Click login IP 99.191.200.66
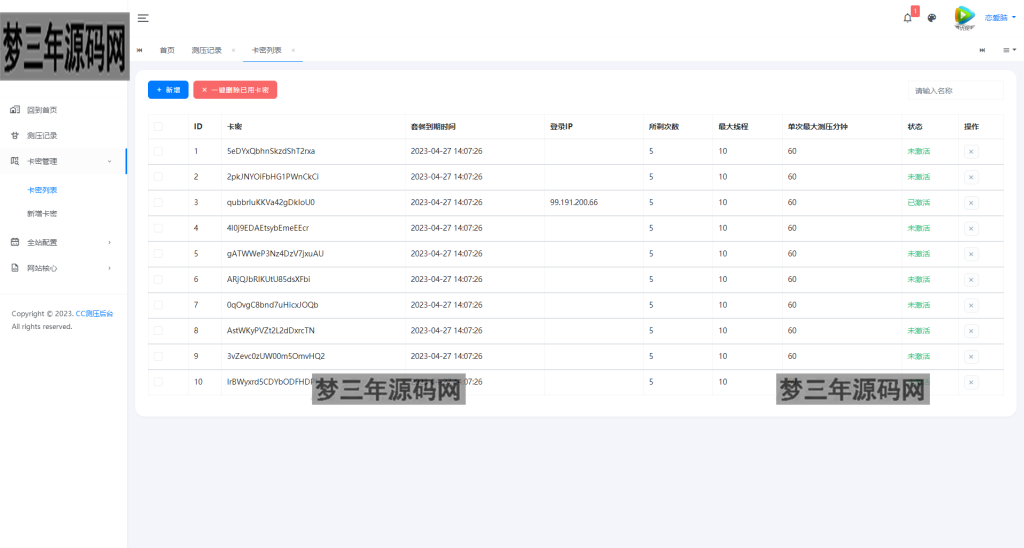This screenshot has height=548, width=1024. 573,202
